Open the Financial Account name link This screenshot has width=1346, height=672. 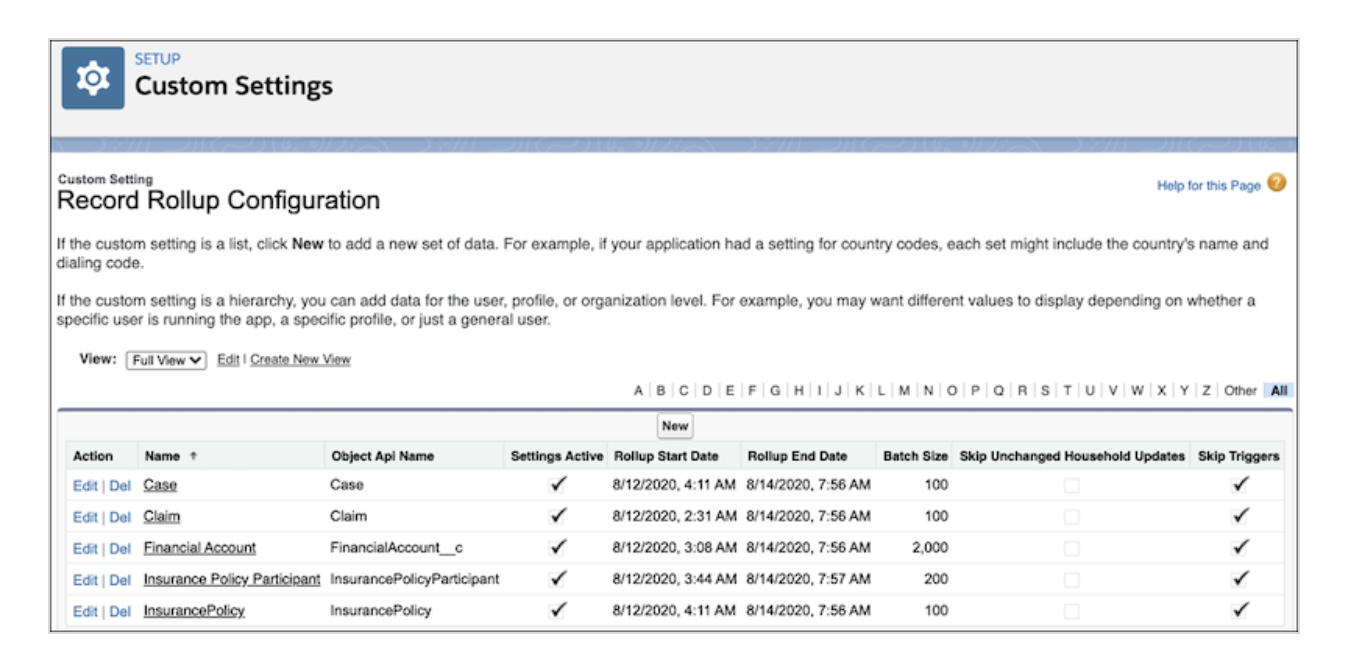[200, 547]
